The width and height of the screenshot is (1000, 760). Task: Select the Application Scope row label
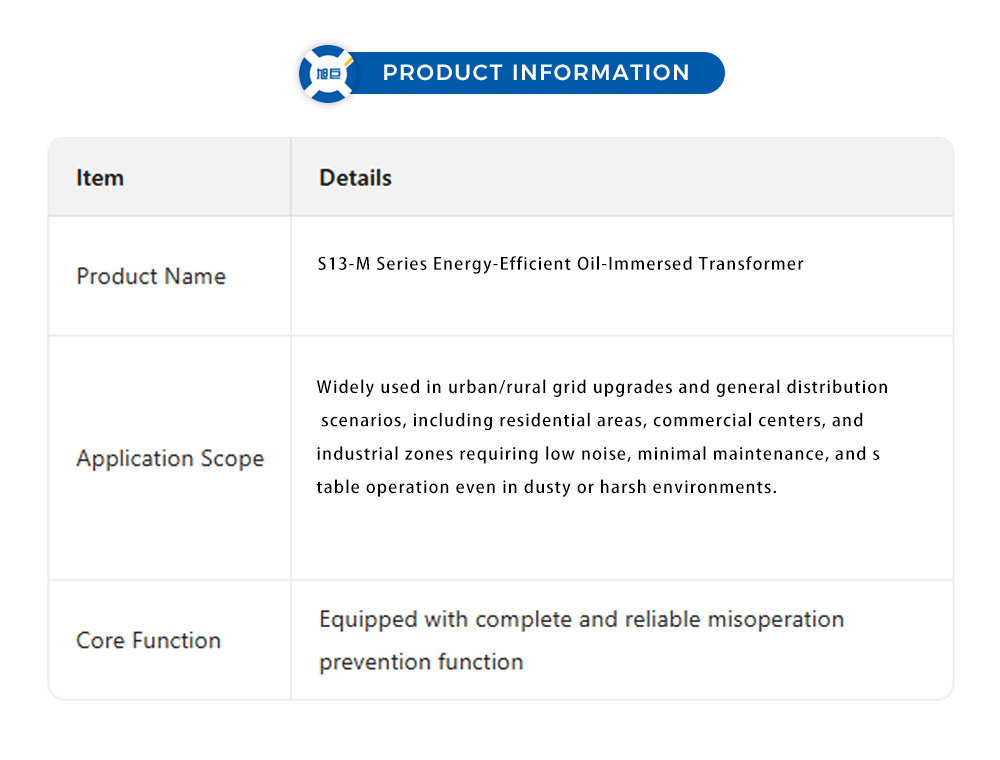[x=170, y=459]
